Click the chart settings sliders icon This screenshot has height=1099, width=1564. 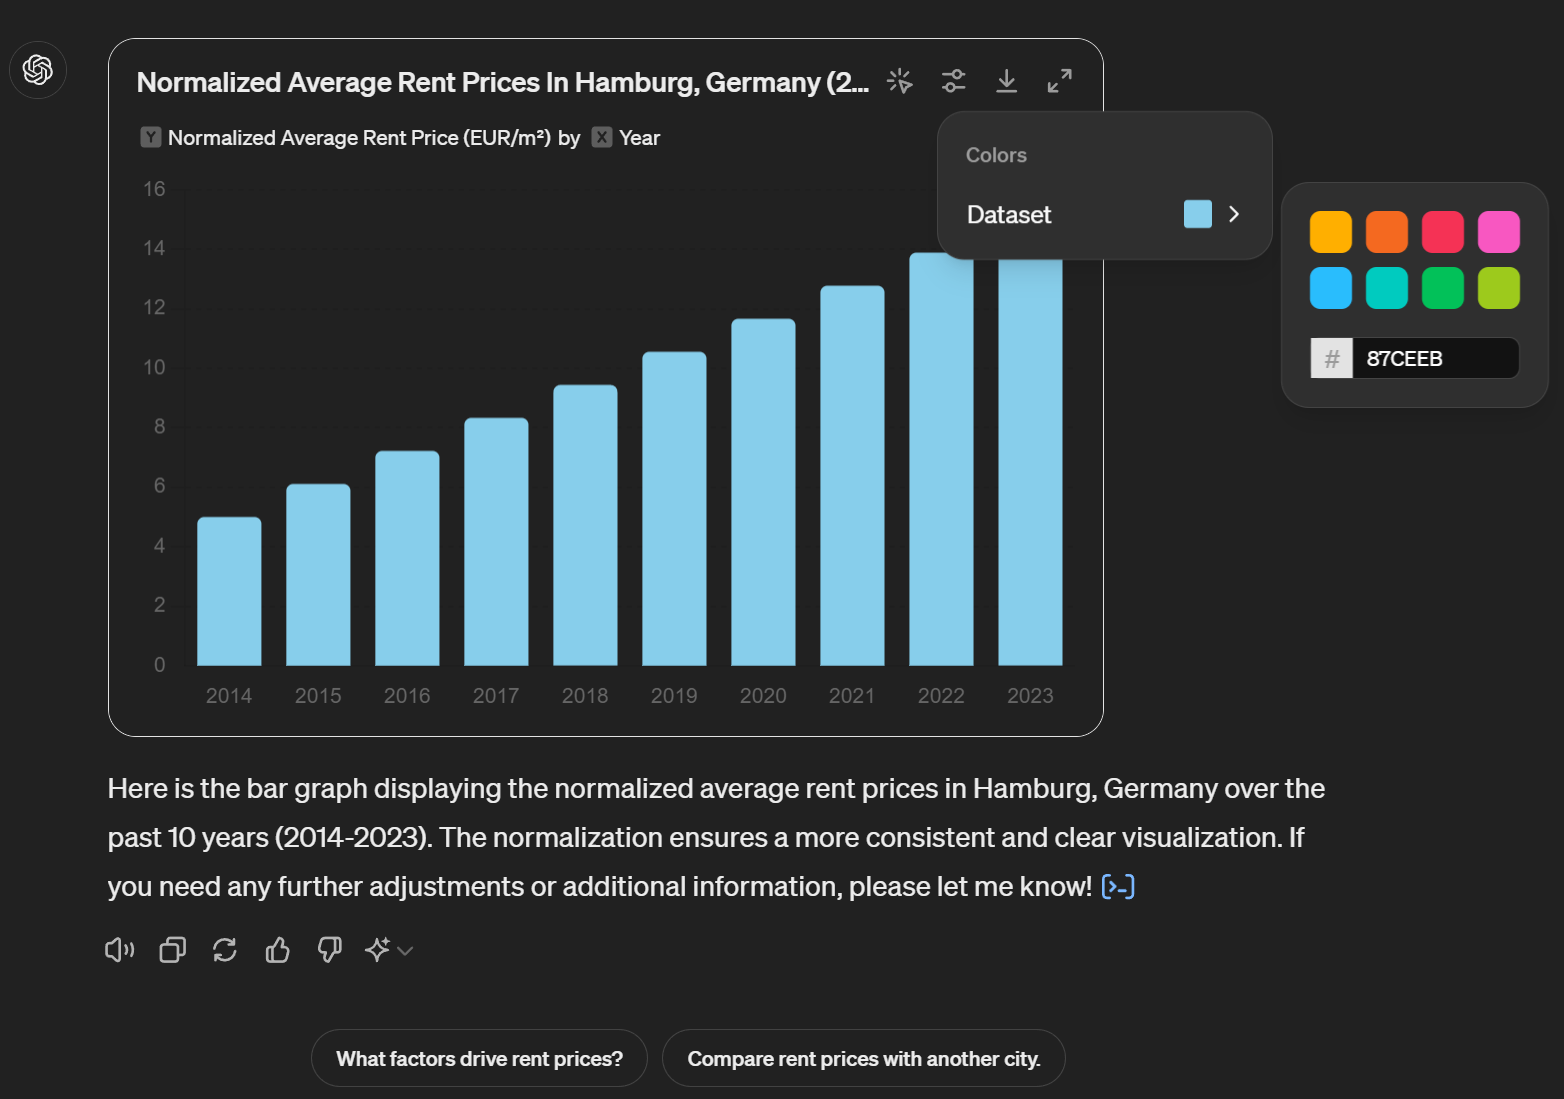click(x=954, y=81)
